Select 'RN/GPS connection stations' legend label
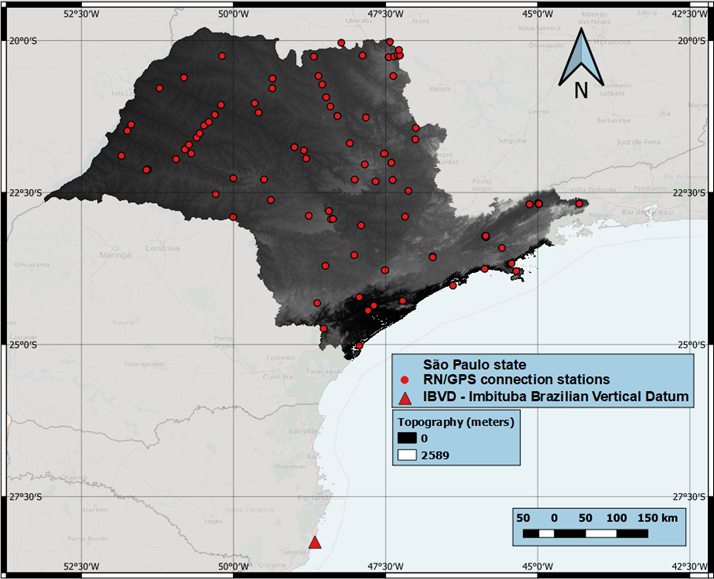Viewport: 714px width, 579px height. tap(516, 380)
